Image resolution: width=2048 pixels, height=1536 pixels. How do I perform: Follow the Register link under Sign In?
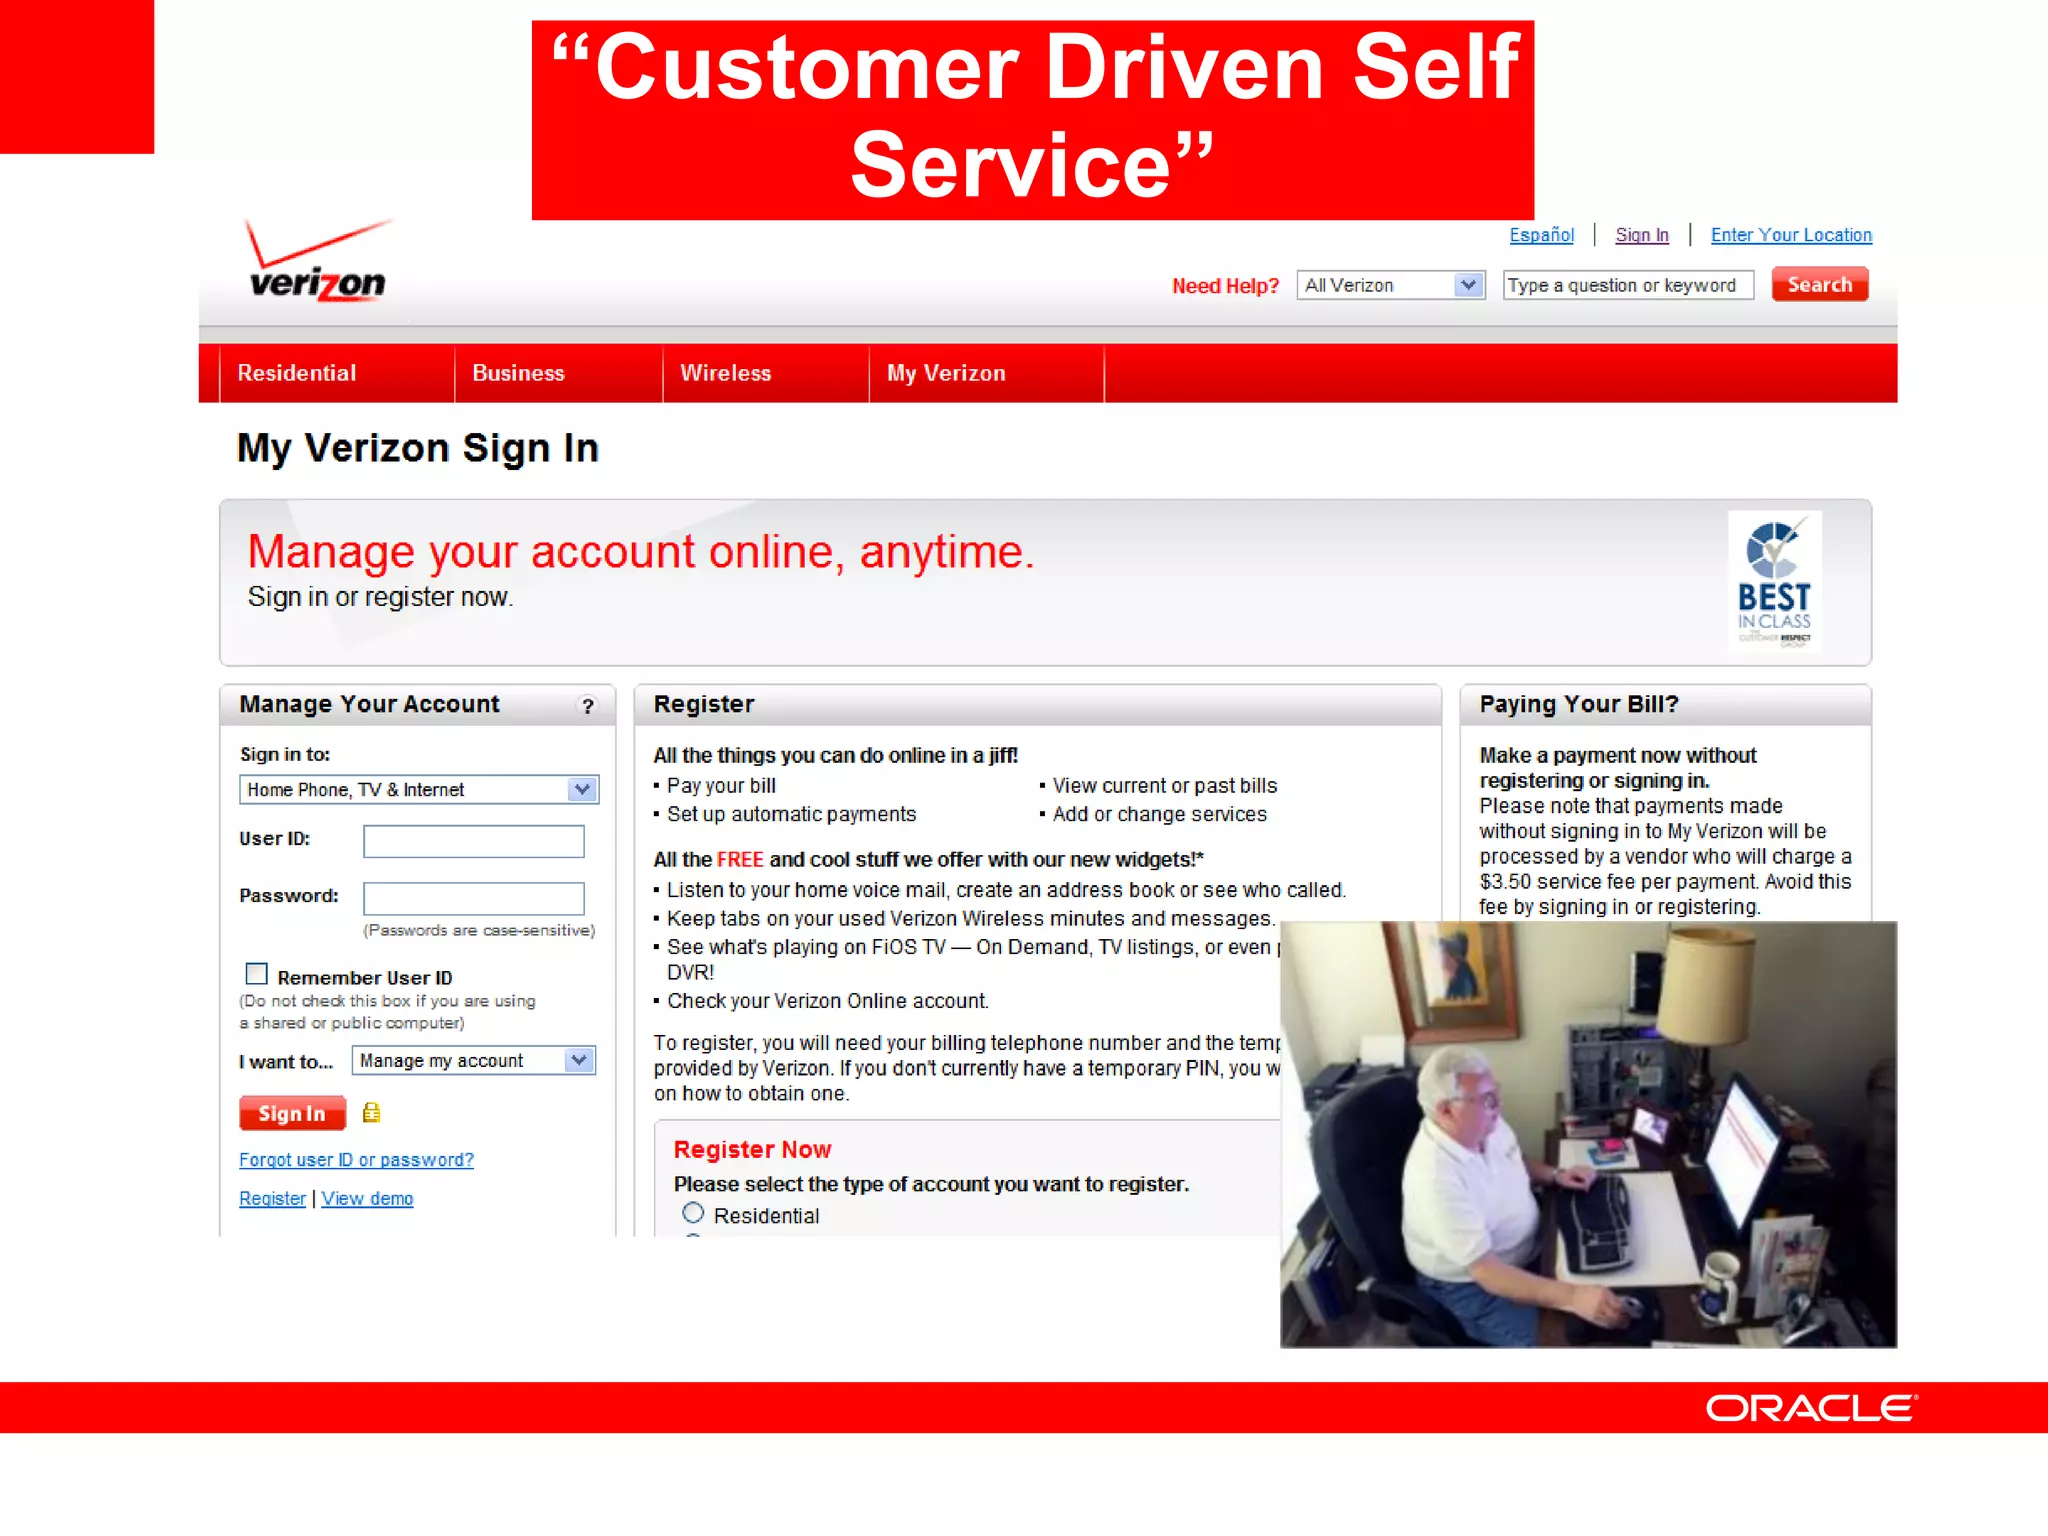click(272, 1198)
